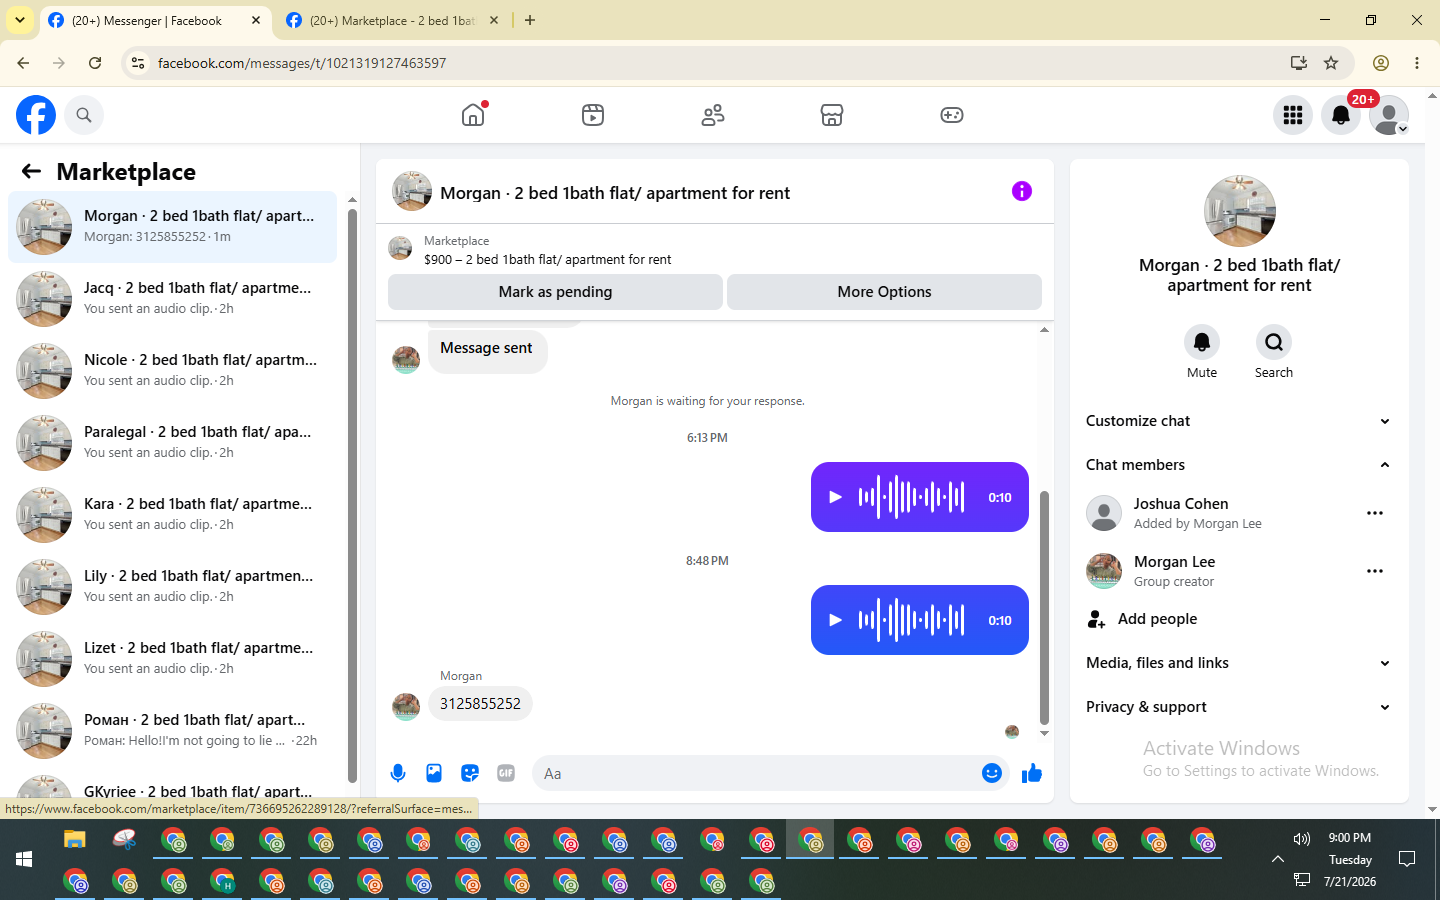Open Windows notification center
Screen dimensions: 1440x900
coord(1407,859)
